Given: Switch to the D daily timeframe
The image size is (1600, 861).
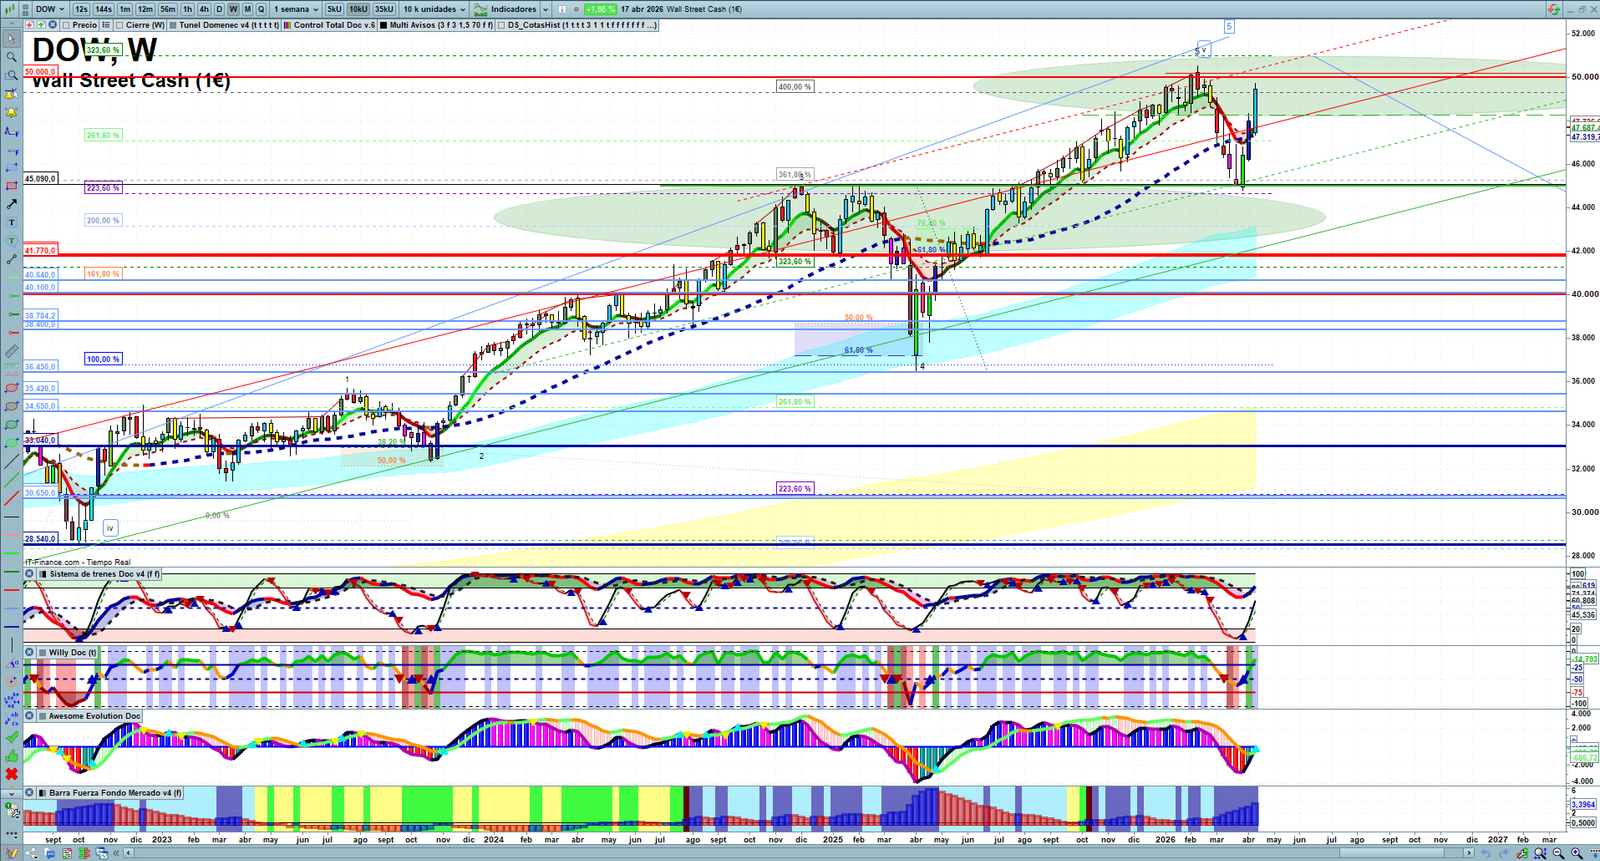Looking at the screenshot, I should [219, 9].
